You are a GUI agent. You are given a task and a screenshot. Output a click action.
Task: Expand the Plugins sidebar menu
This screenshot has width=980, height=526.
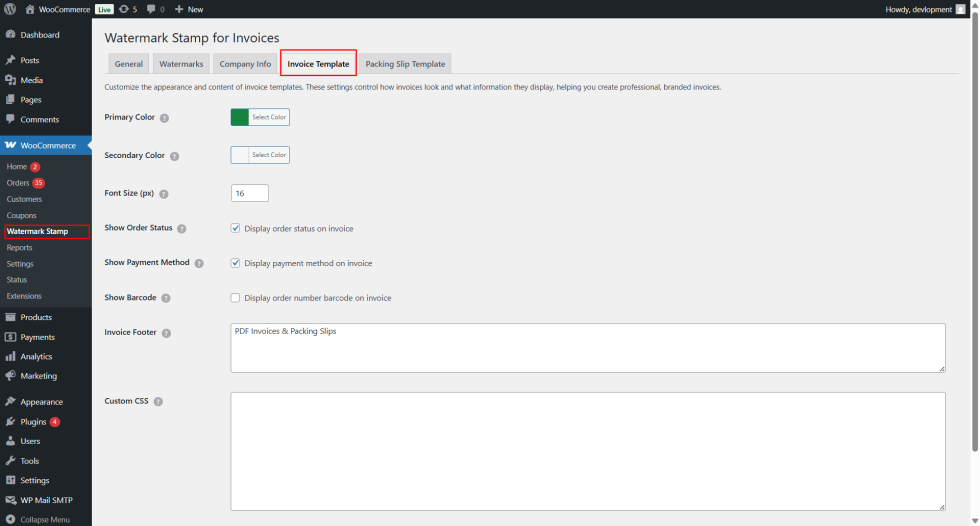point(33,422)
